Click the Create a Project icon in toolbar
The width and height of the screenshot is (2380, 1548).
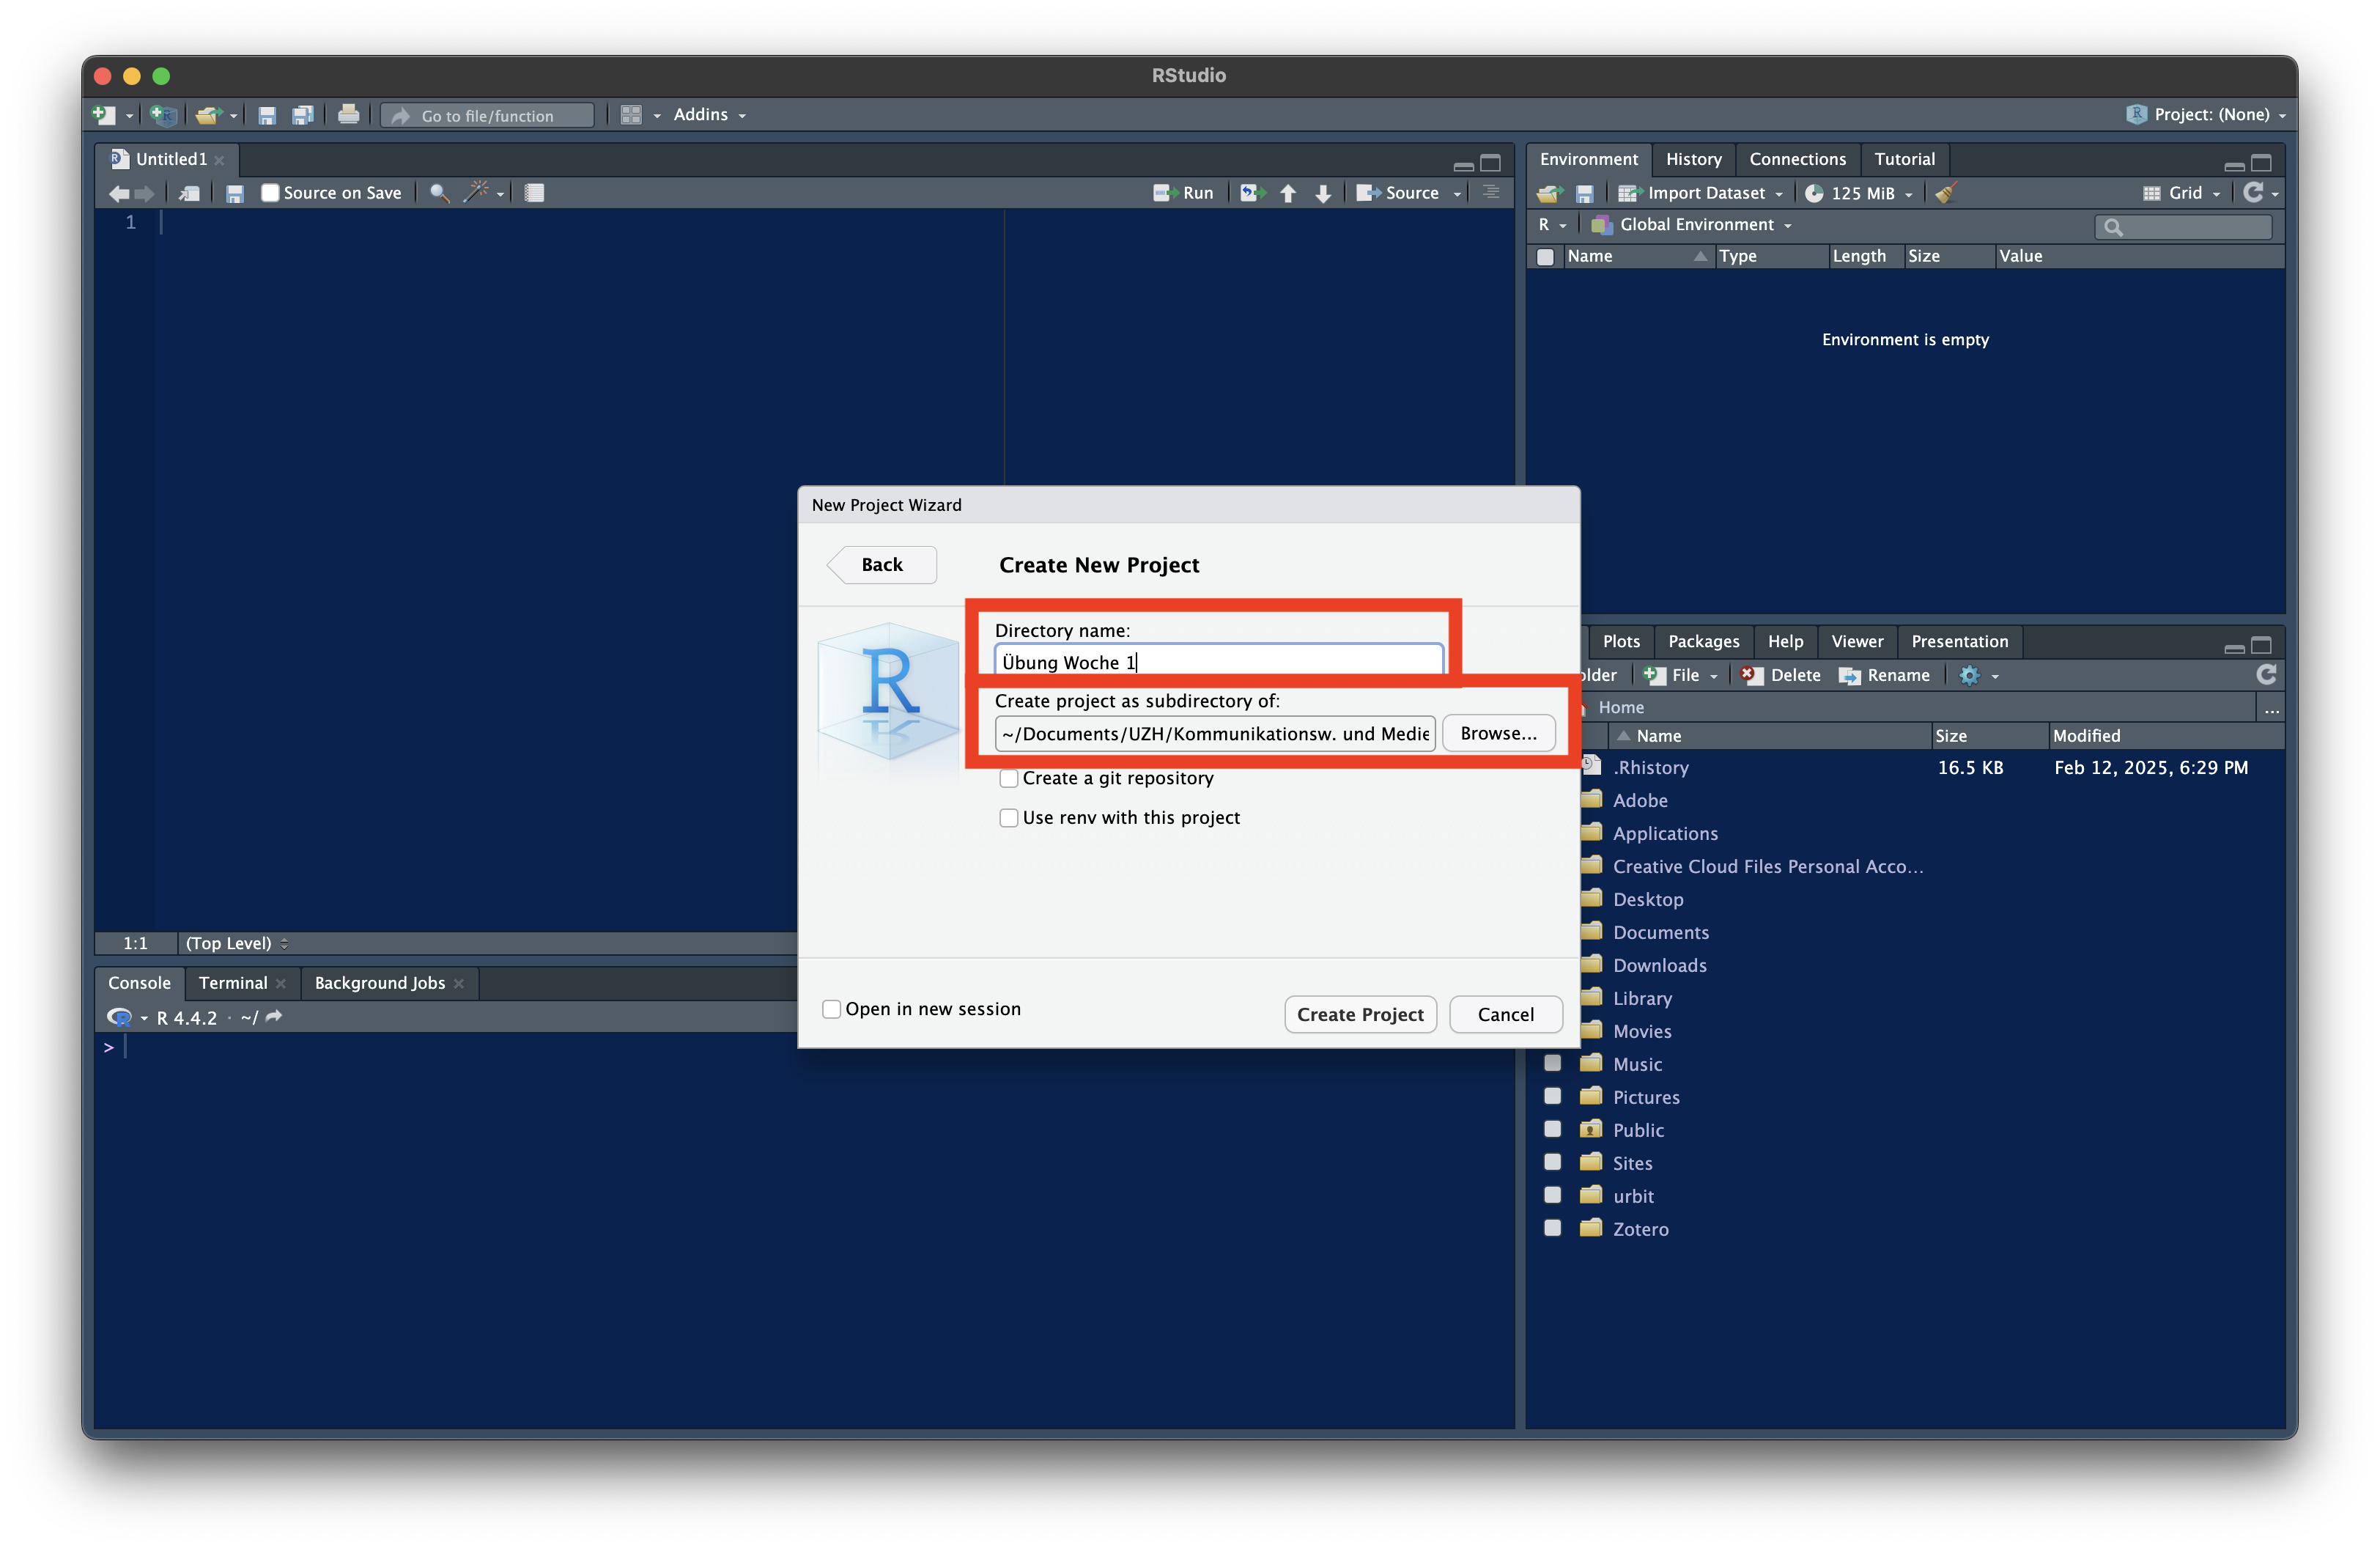(x=162, y=115)
